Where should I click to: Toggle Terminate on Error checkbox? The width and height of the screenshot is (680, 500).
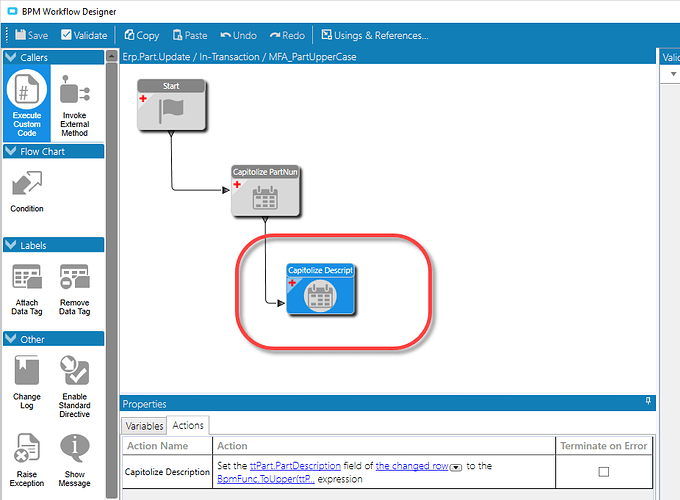click(x=604, y=472)
